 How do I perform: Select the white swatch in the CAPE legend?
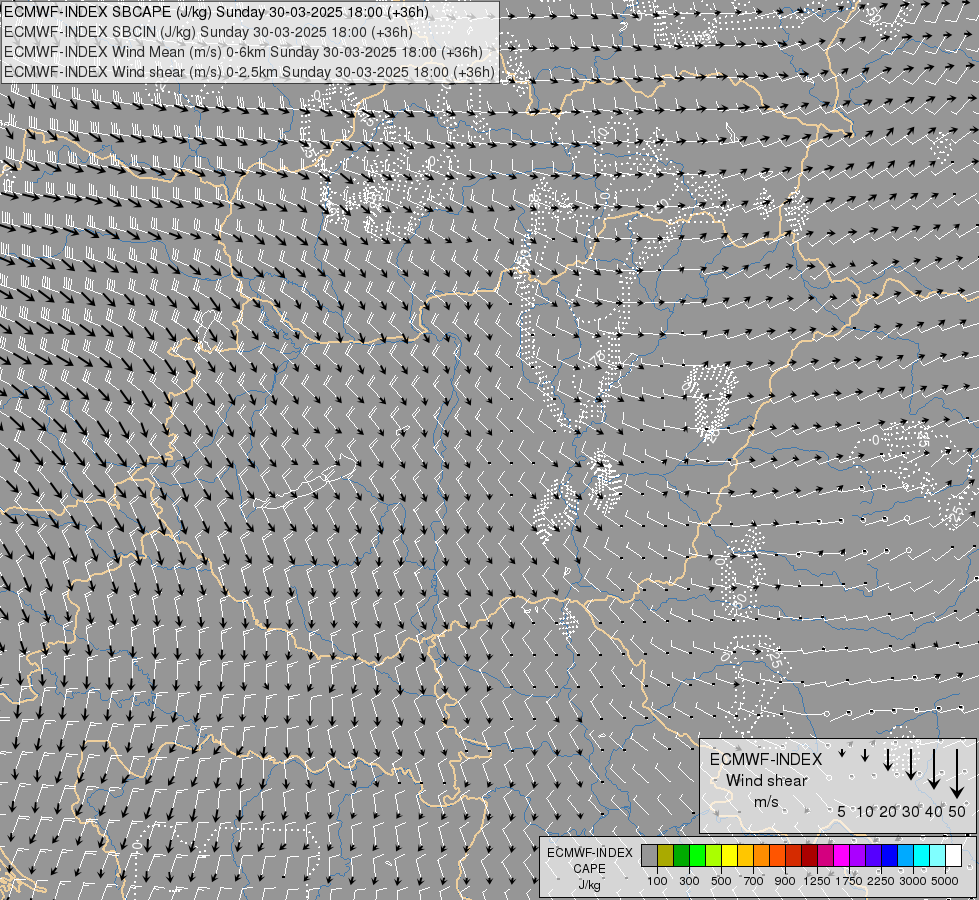(953, 856)
